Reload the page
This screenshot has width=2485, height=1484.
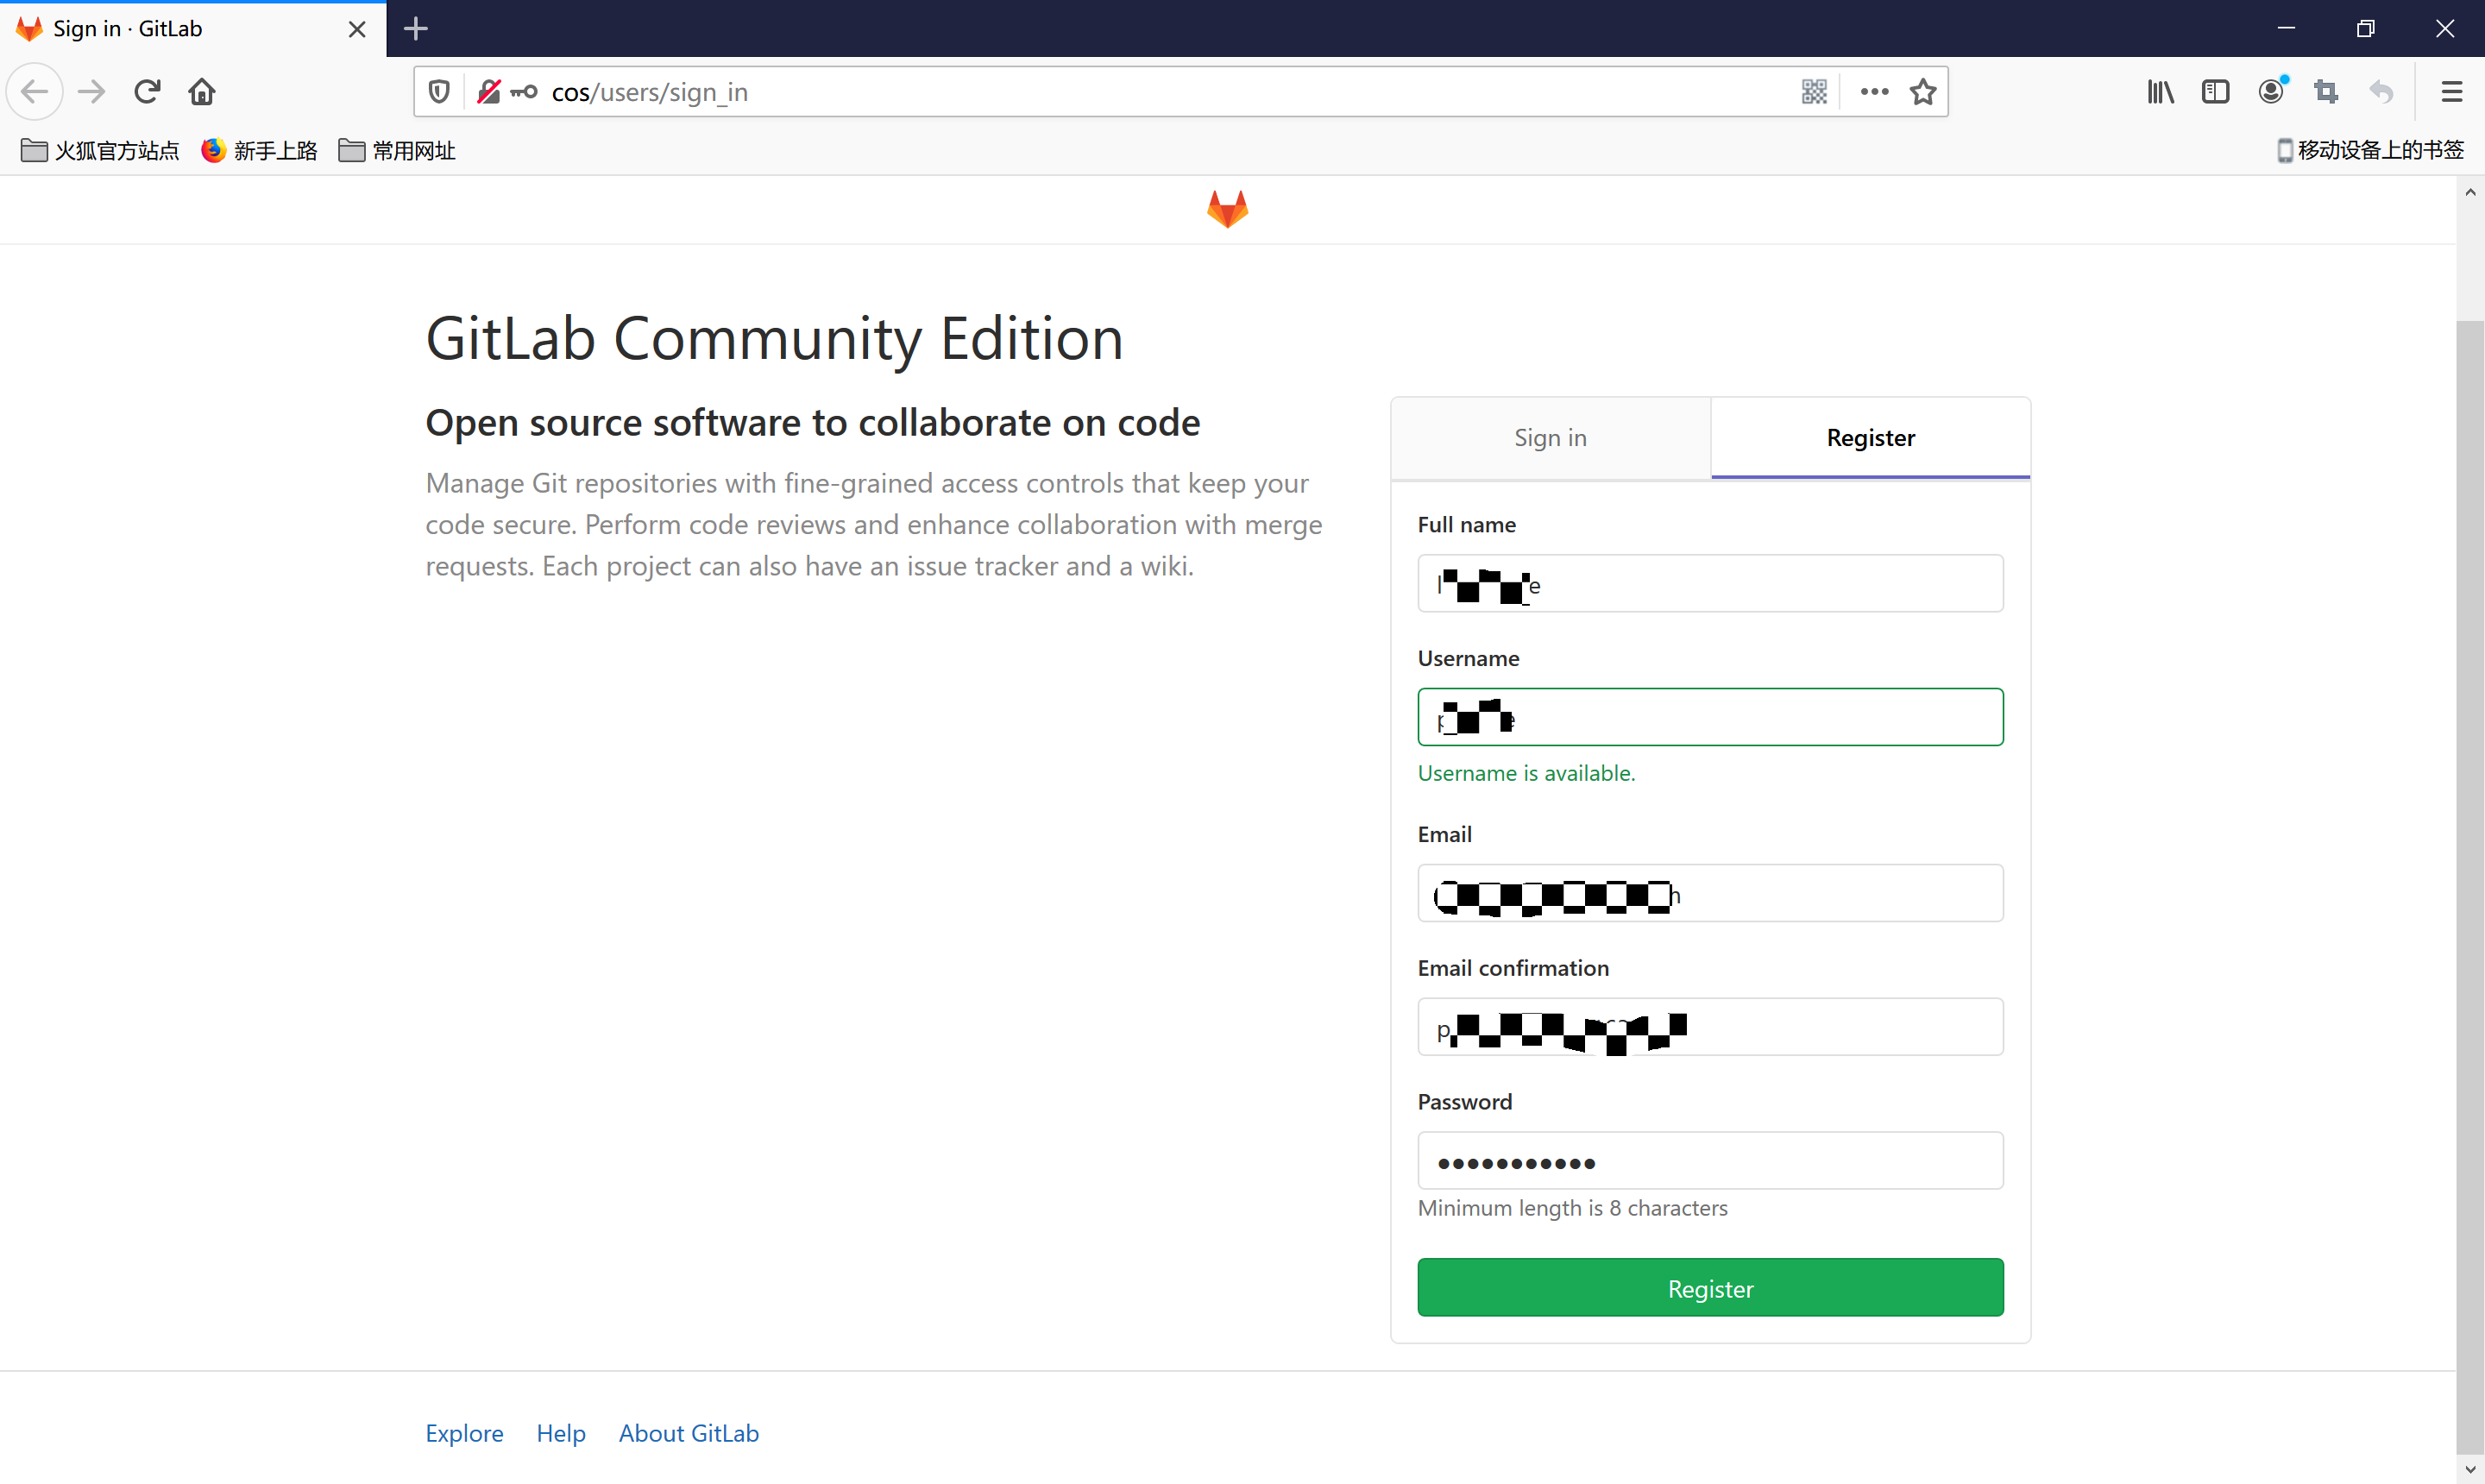(x=146, y=91)
